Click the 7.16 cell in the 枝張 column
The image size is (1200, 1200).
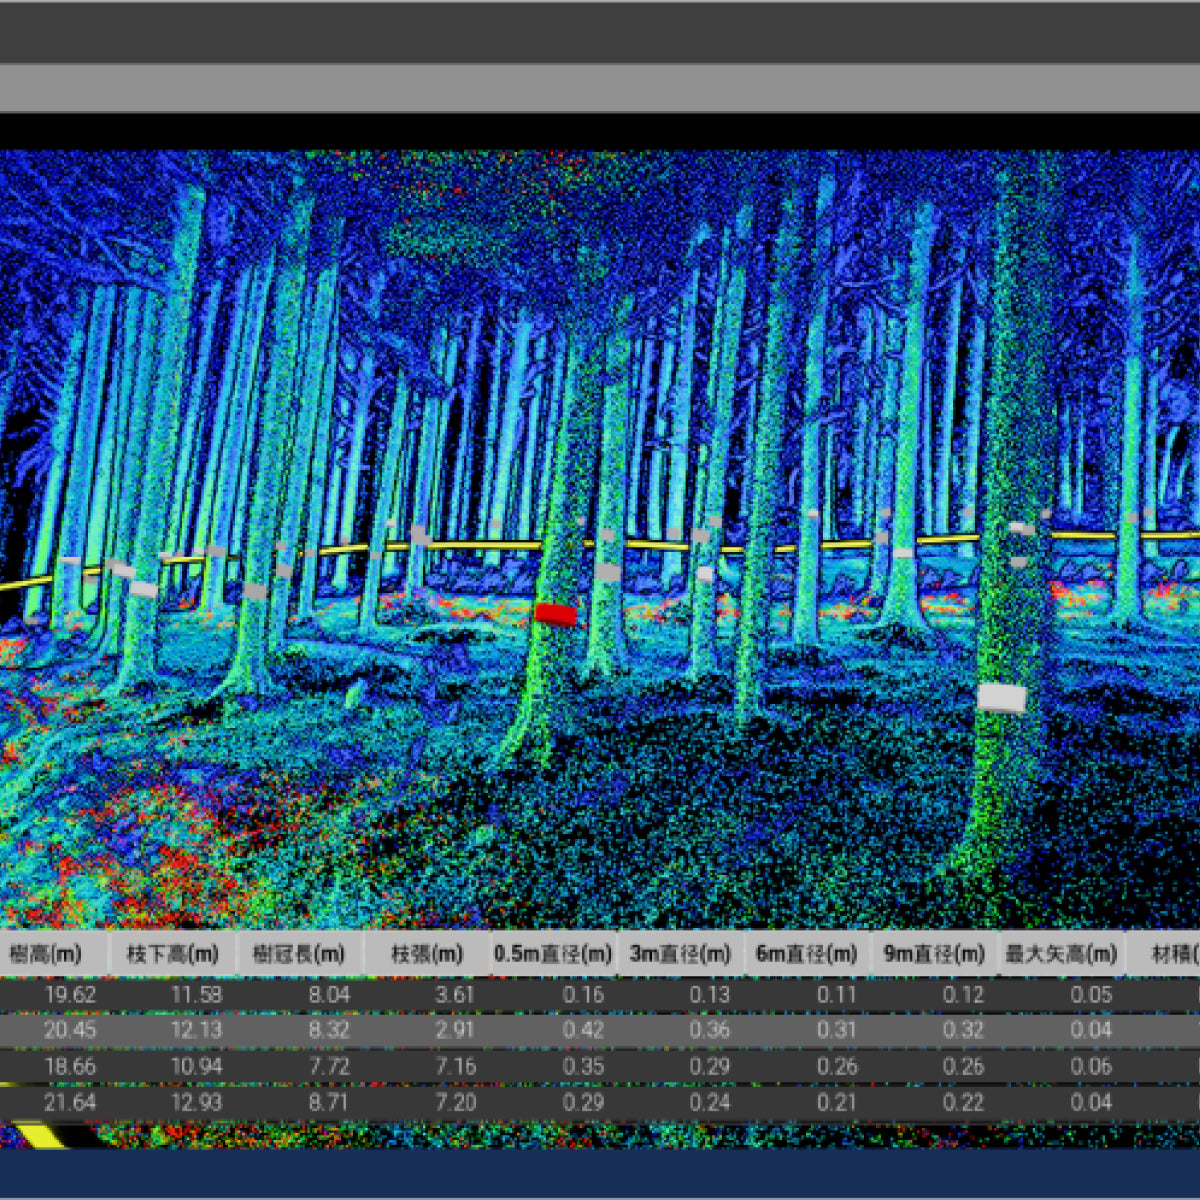click(456, 1066)
